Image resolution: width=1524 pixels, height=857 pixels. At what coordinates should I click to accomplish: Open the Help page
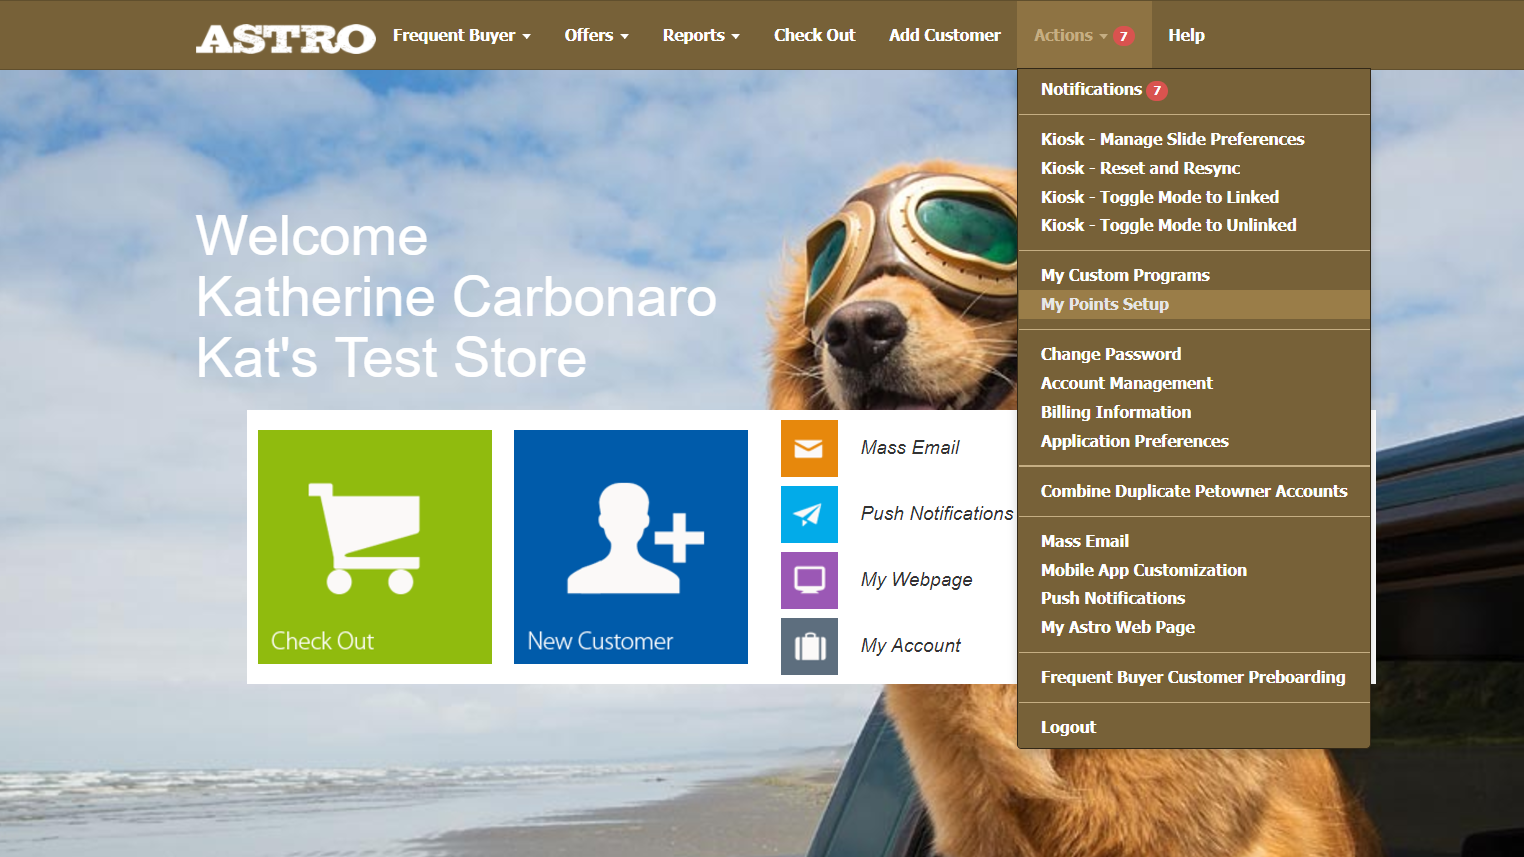1186,35
